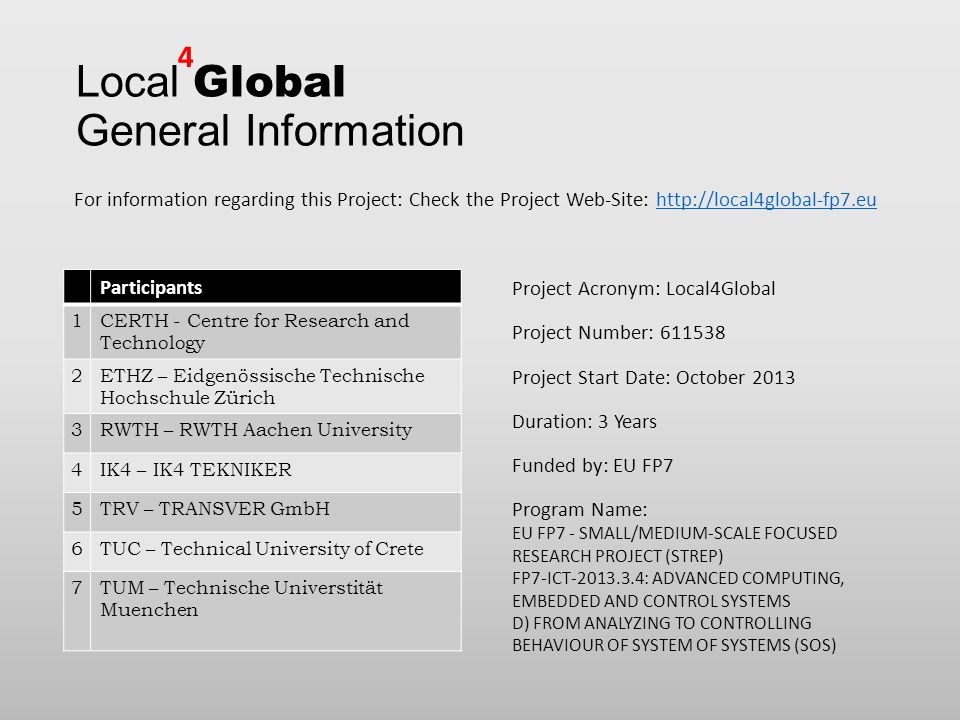This screenshot has width=960, height=720.
Task: Select the 'Participants' table header
Action: [x=276, y=287]
